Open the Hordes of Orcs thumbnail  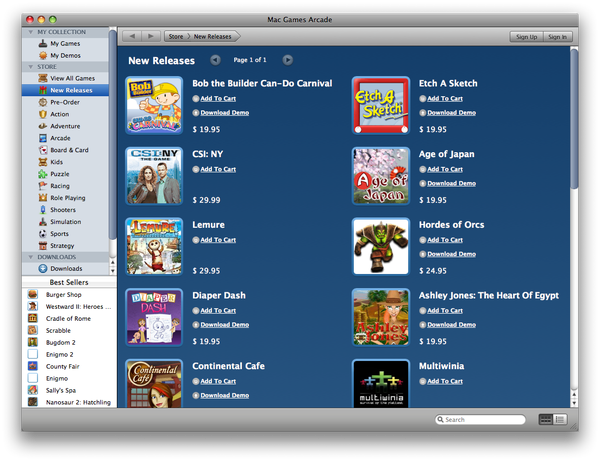tap(381, 246)
